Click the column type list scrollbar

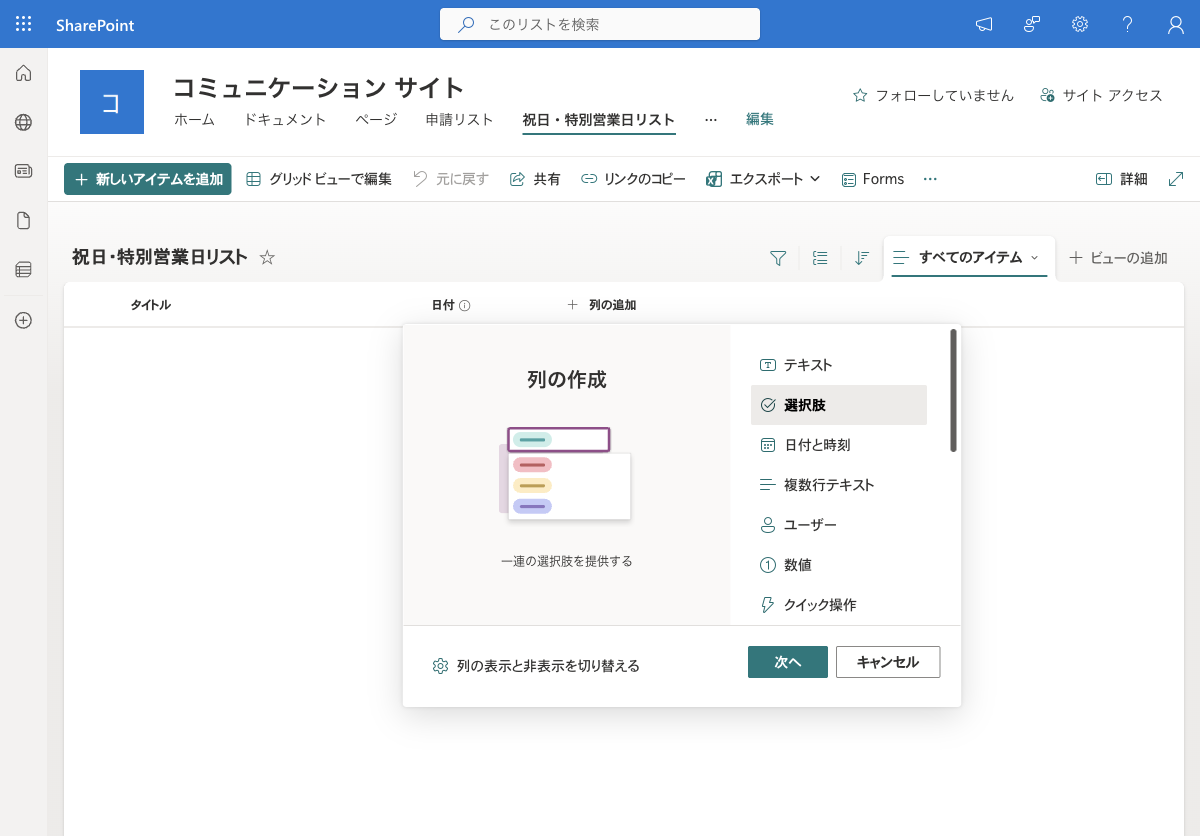(x=954, y=391)
